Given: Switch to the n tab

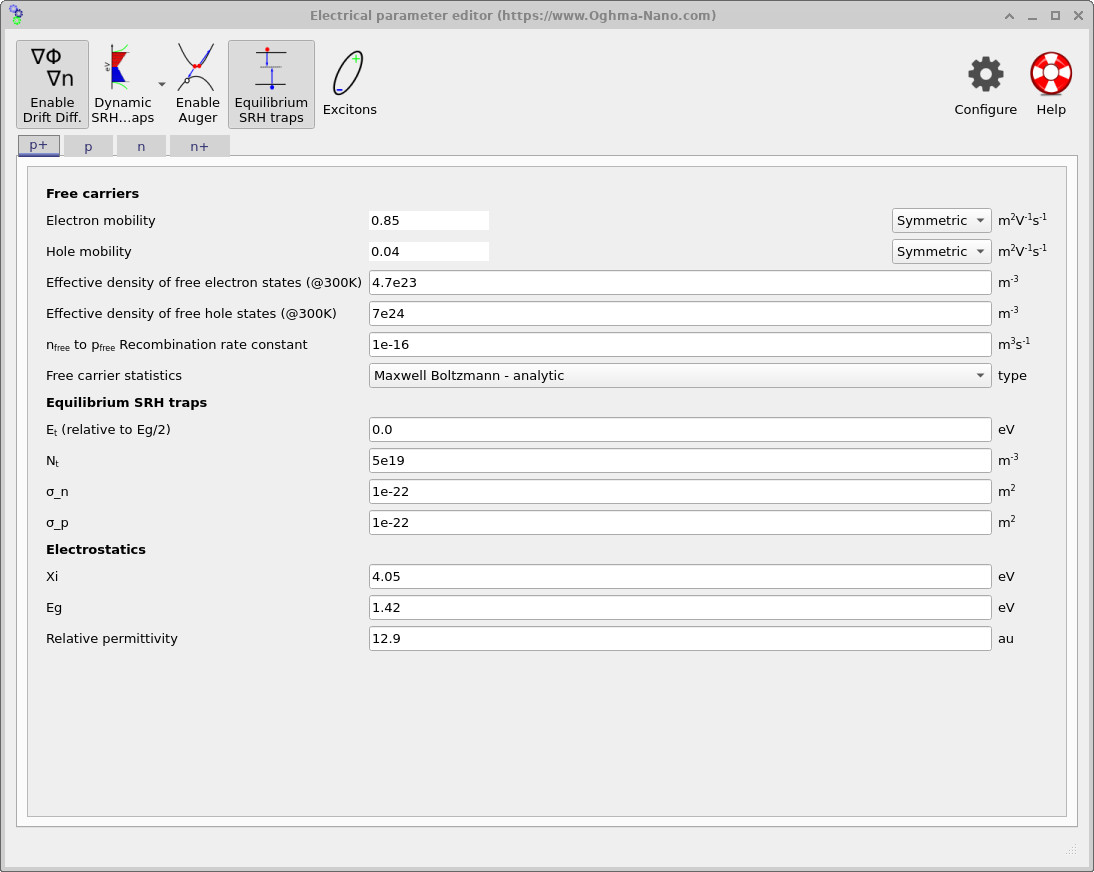Looking at the screenshot, I should (x=141, y=145).
